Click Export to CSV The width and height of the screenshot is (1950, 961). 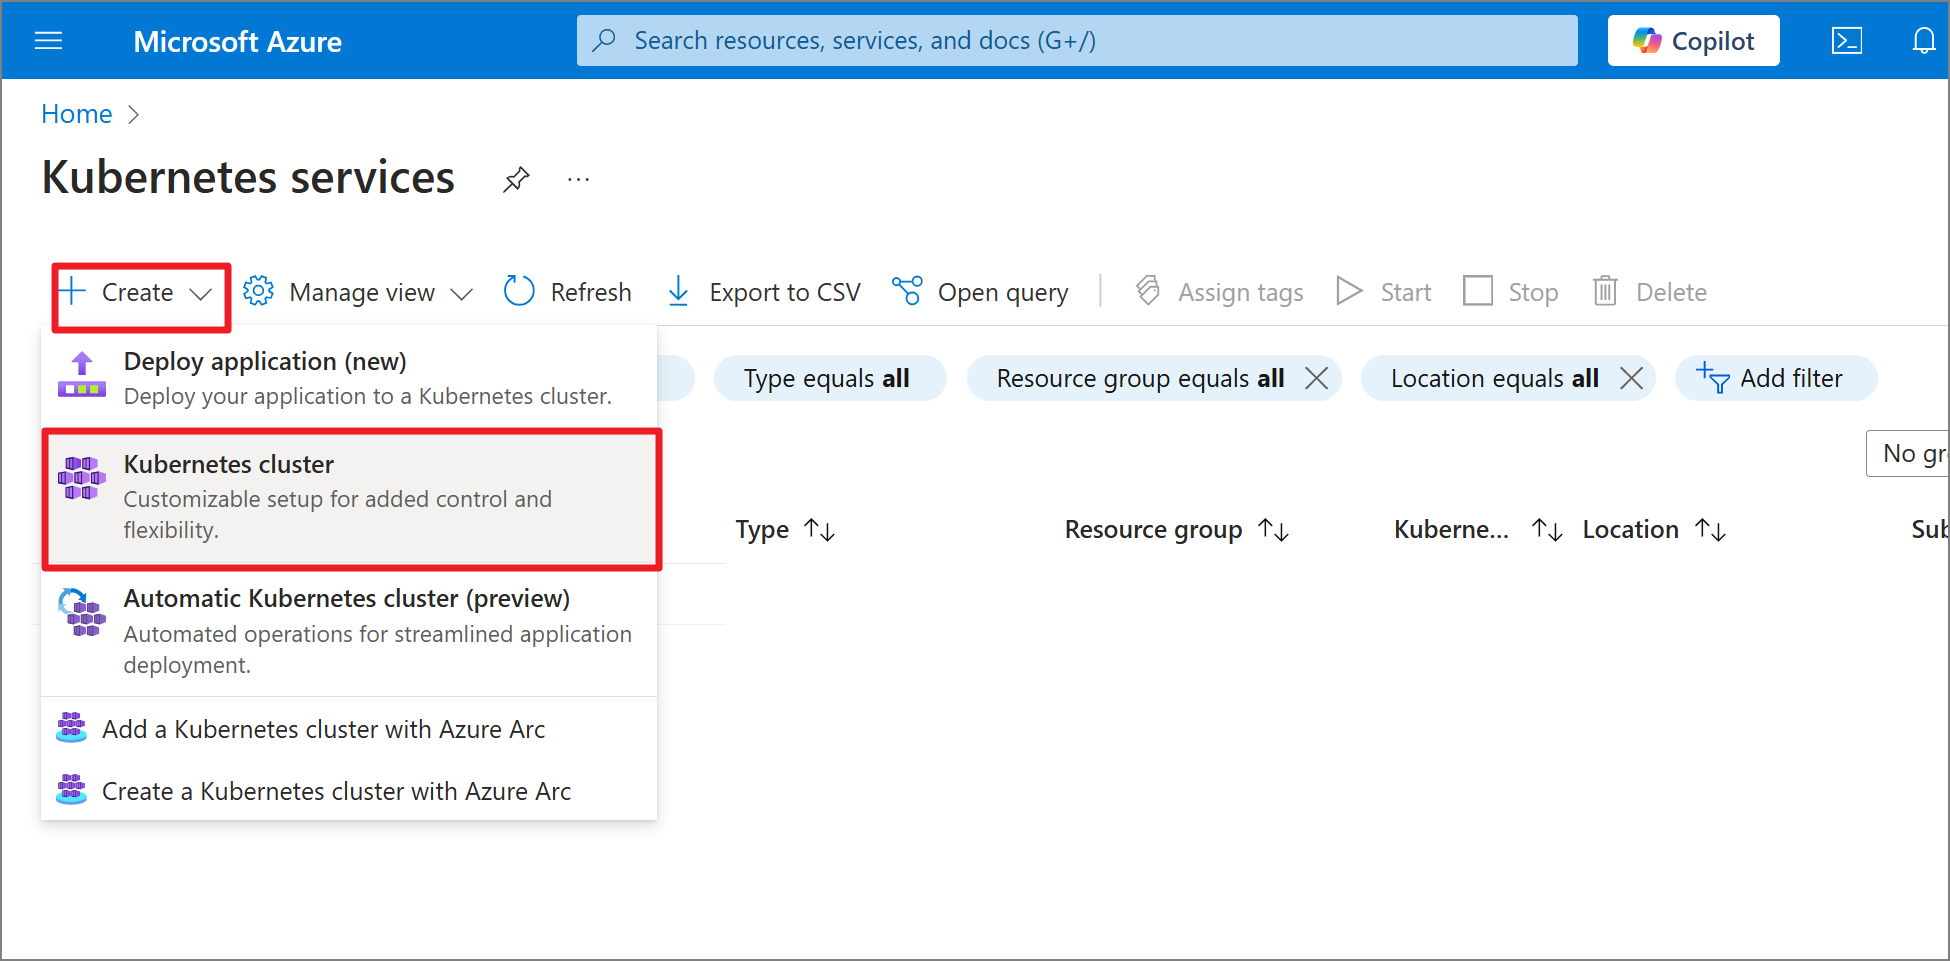tap(763, 292)
